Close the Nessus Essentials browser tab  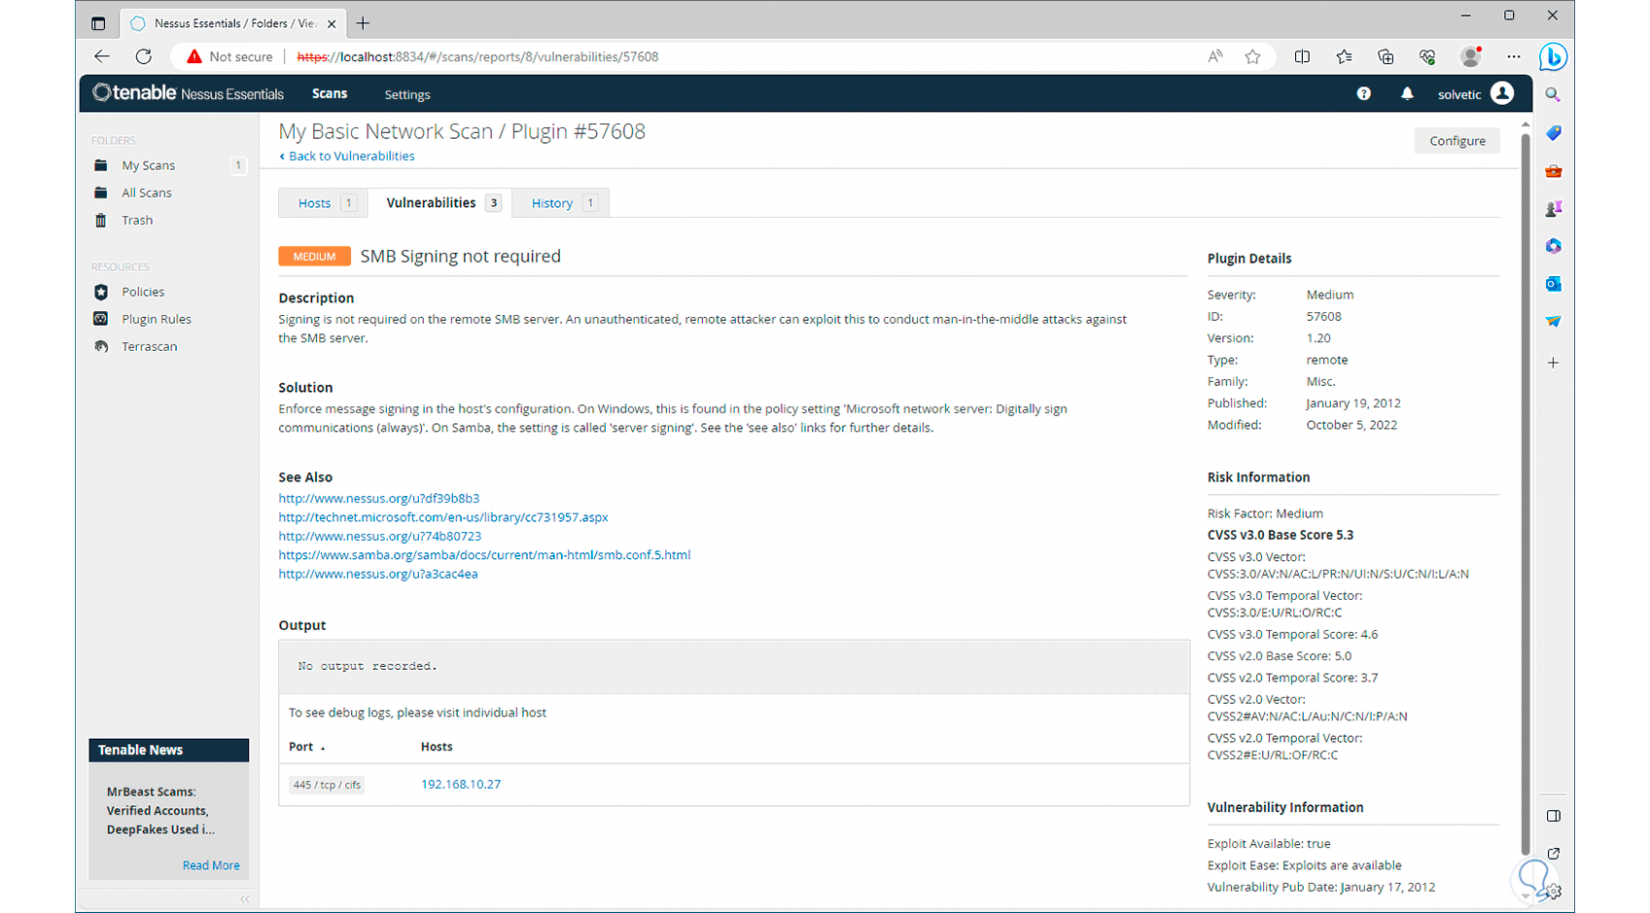pos(331,23)
